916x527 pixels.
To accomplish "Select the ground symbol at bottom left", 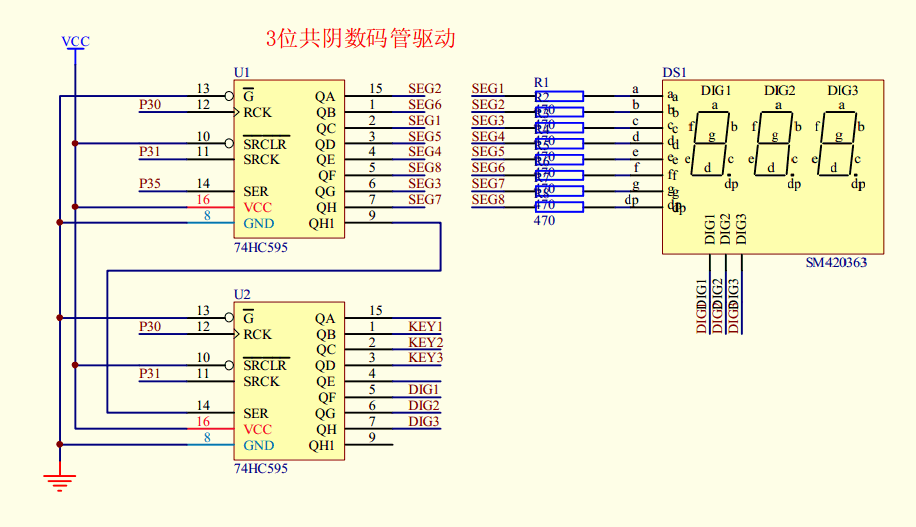I will coord(60,482).
